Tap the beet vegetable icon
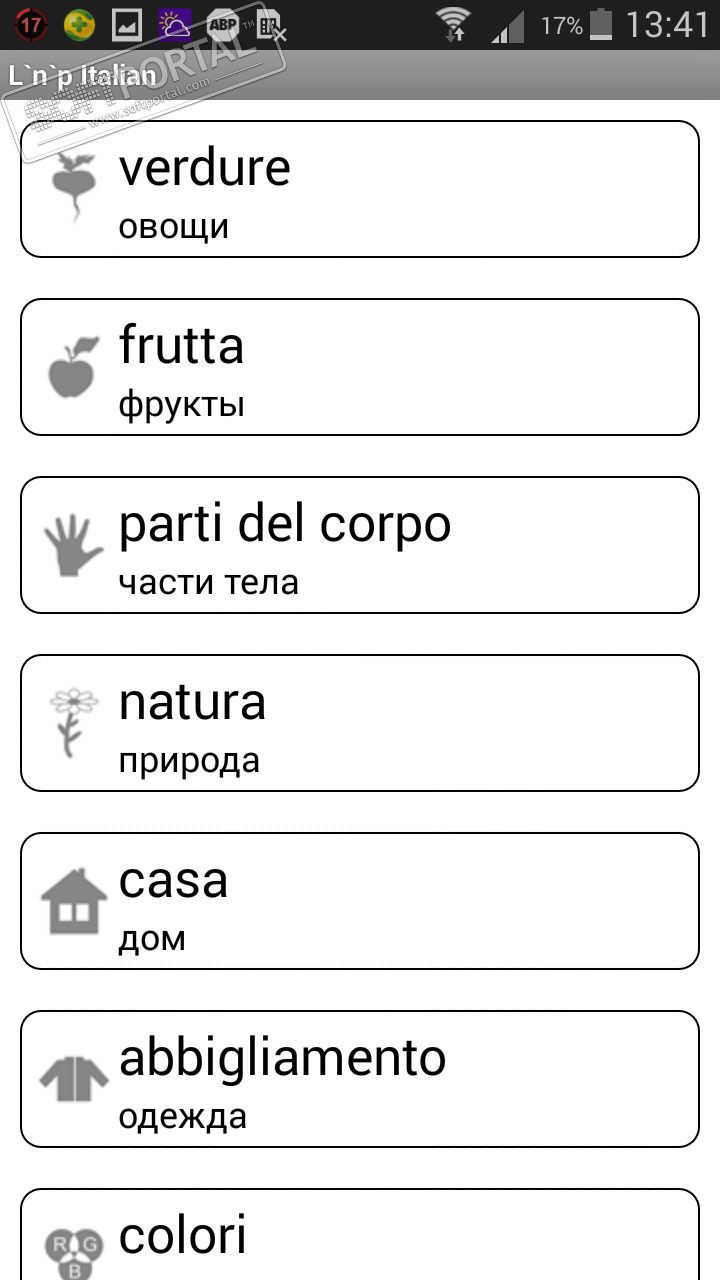Image resolution: width=720 pixels, height=1280 pixels. point(73,187)
